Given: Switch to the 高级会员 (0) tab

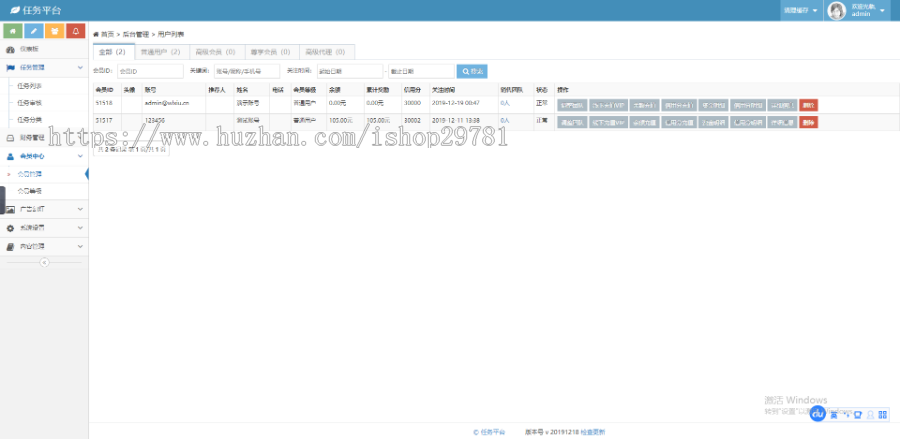Looking at the screenshot, I should [215, 52].
